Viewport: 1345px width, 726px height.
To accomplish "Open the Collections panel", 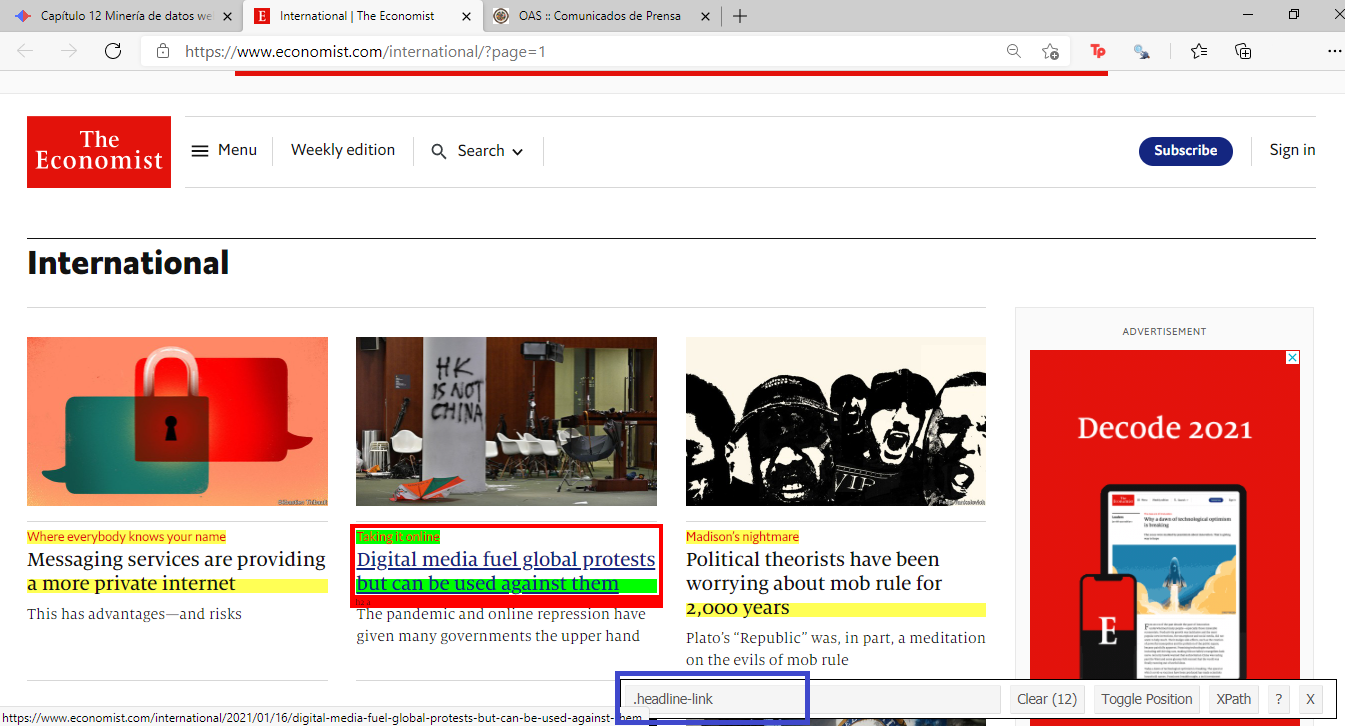I will (1243, 51).
